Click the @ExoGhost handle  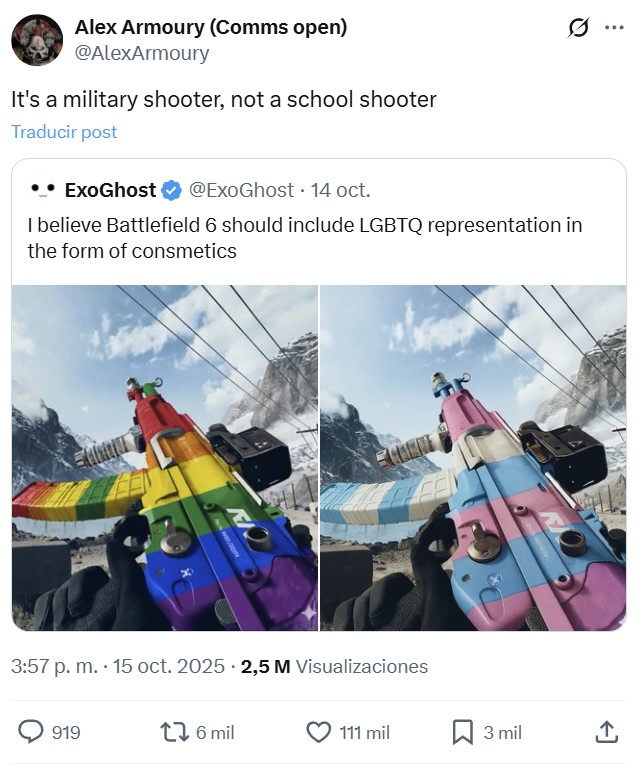(241, 190)
